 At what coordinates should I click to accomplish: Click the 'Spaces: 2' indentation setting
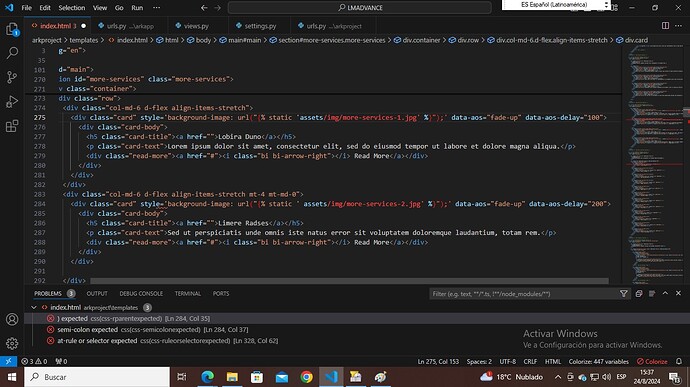(479, 361)
